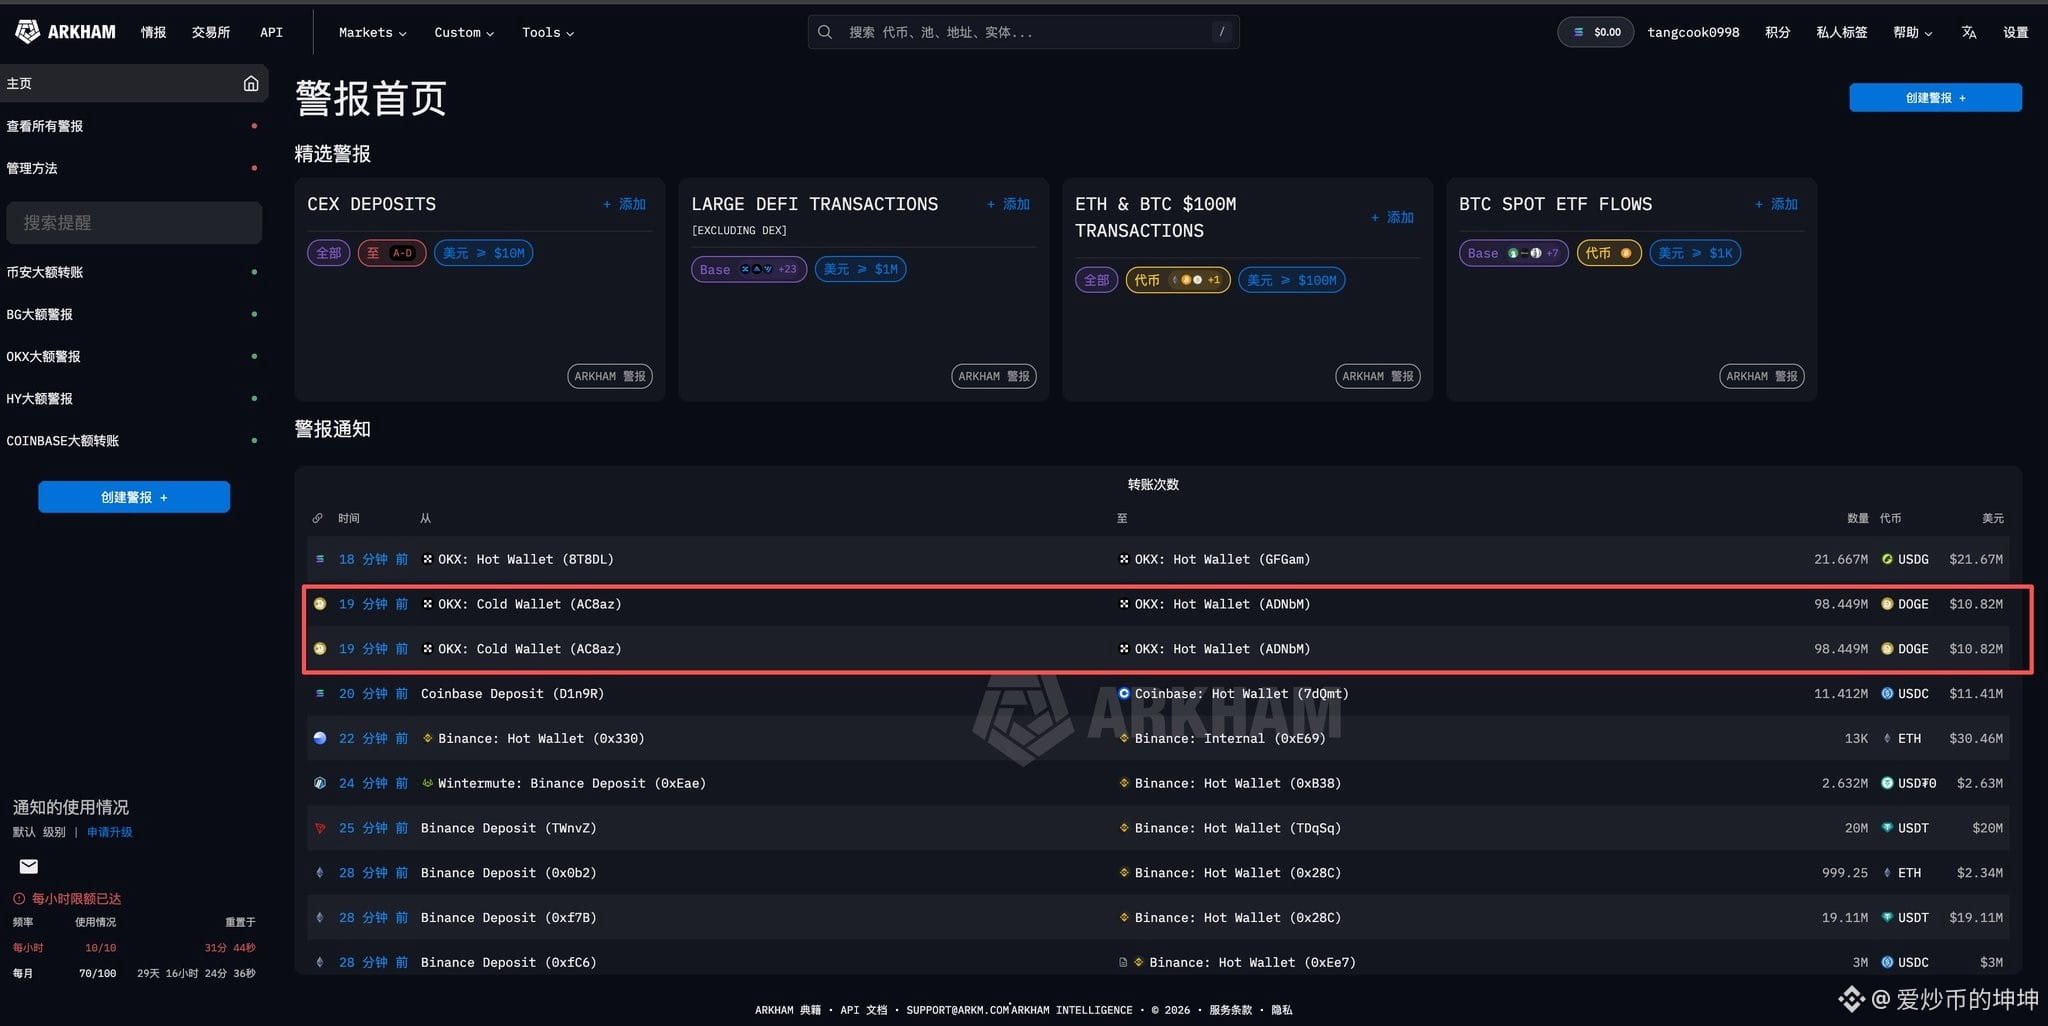
Task: Add the ETH & BTC $100M alert
Action: (1393, 217)
